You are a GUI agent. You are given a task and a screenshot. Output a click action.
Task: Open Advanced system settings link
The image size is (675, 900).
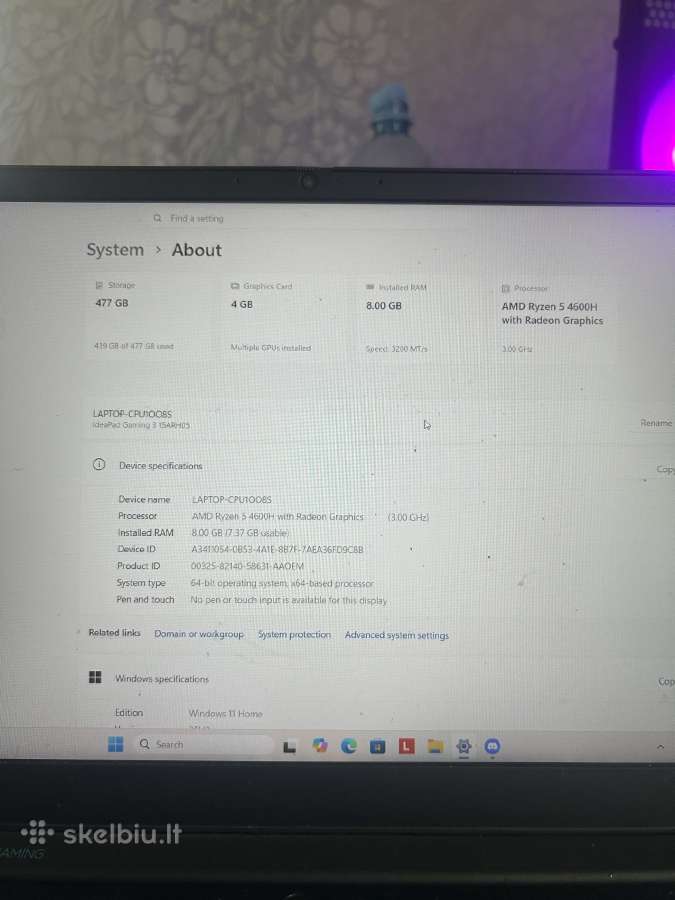pyautogui.click(x=397, y=635)
